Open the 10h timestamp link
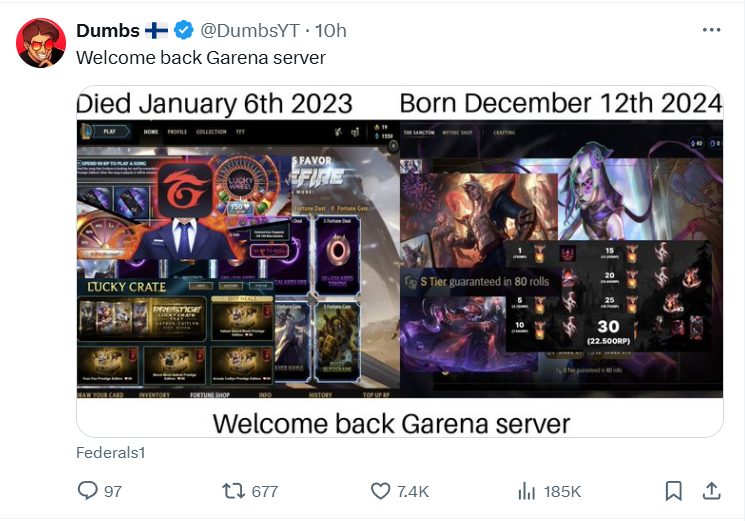Image resolution: width=745 pixels, height=521 pixels. click(x=331, y=30)
